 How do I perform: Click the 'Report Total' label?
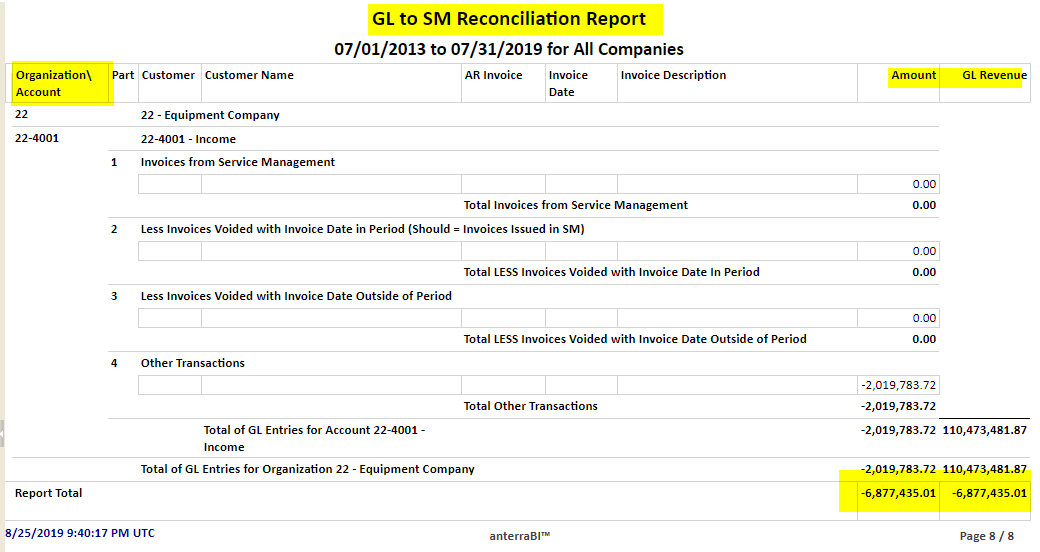[x=48, y=493]
